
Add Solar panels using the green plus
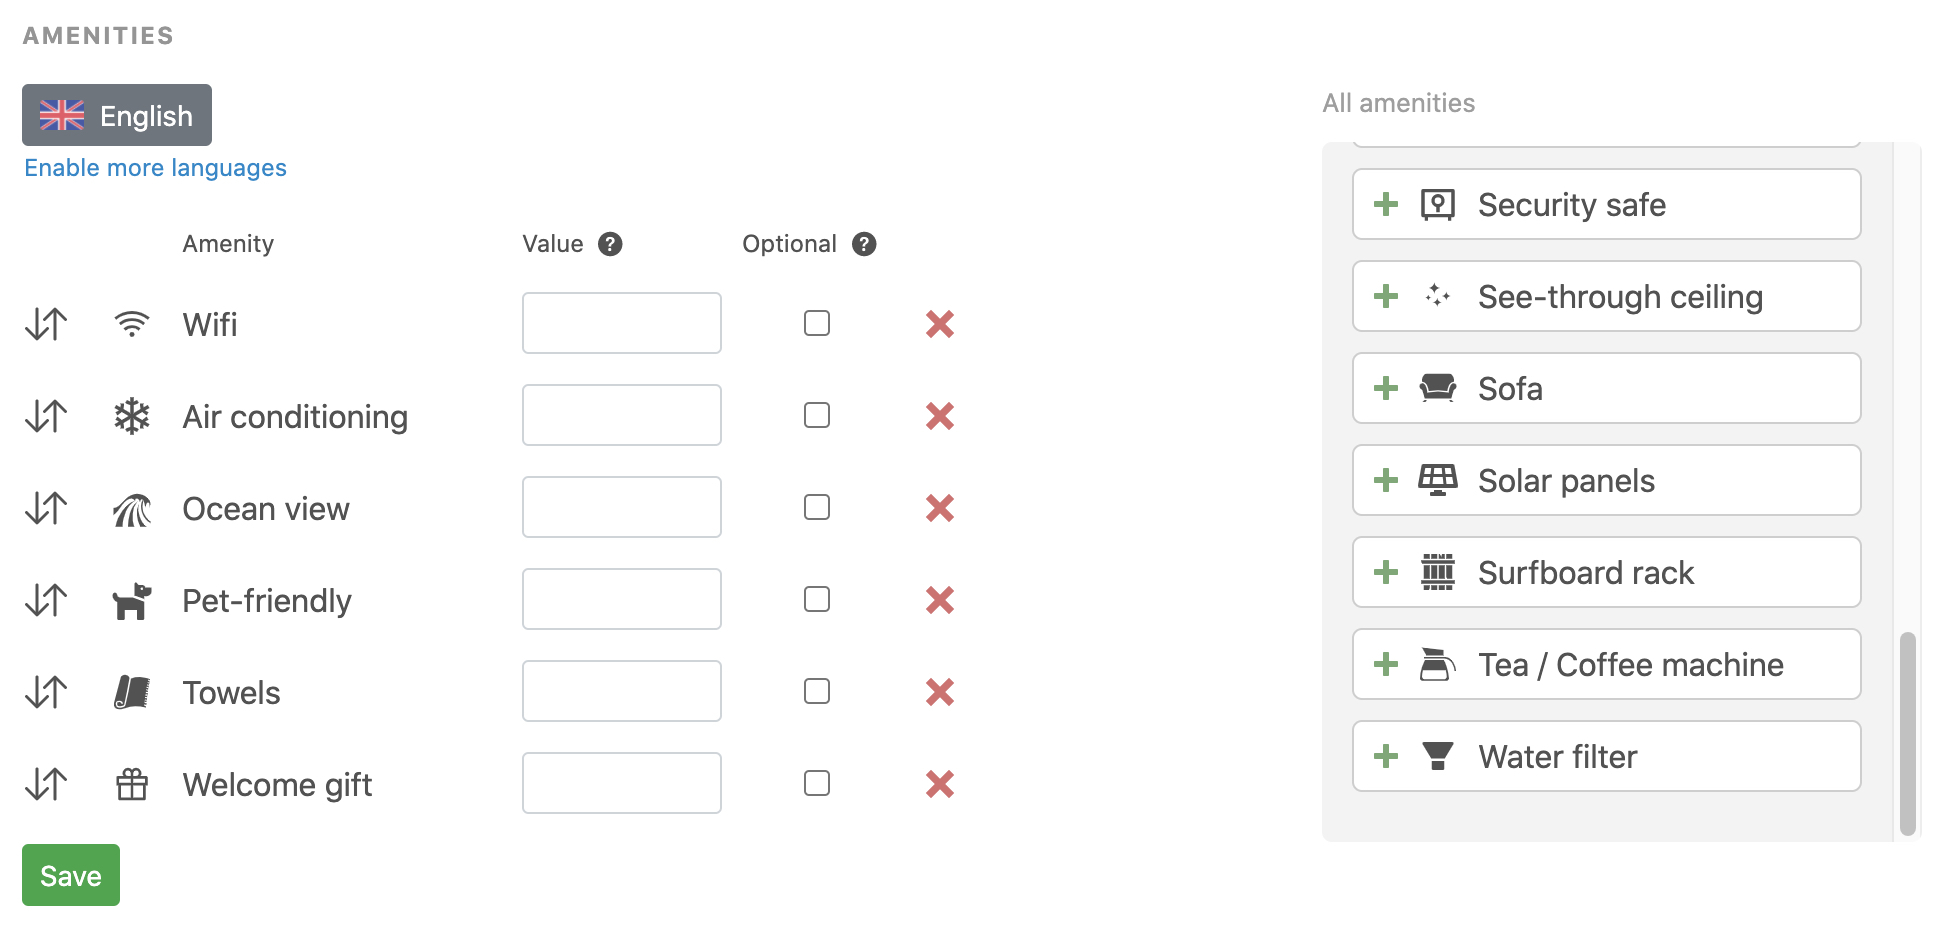tap(1385, 480)
